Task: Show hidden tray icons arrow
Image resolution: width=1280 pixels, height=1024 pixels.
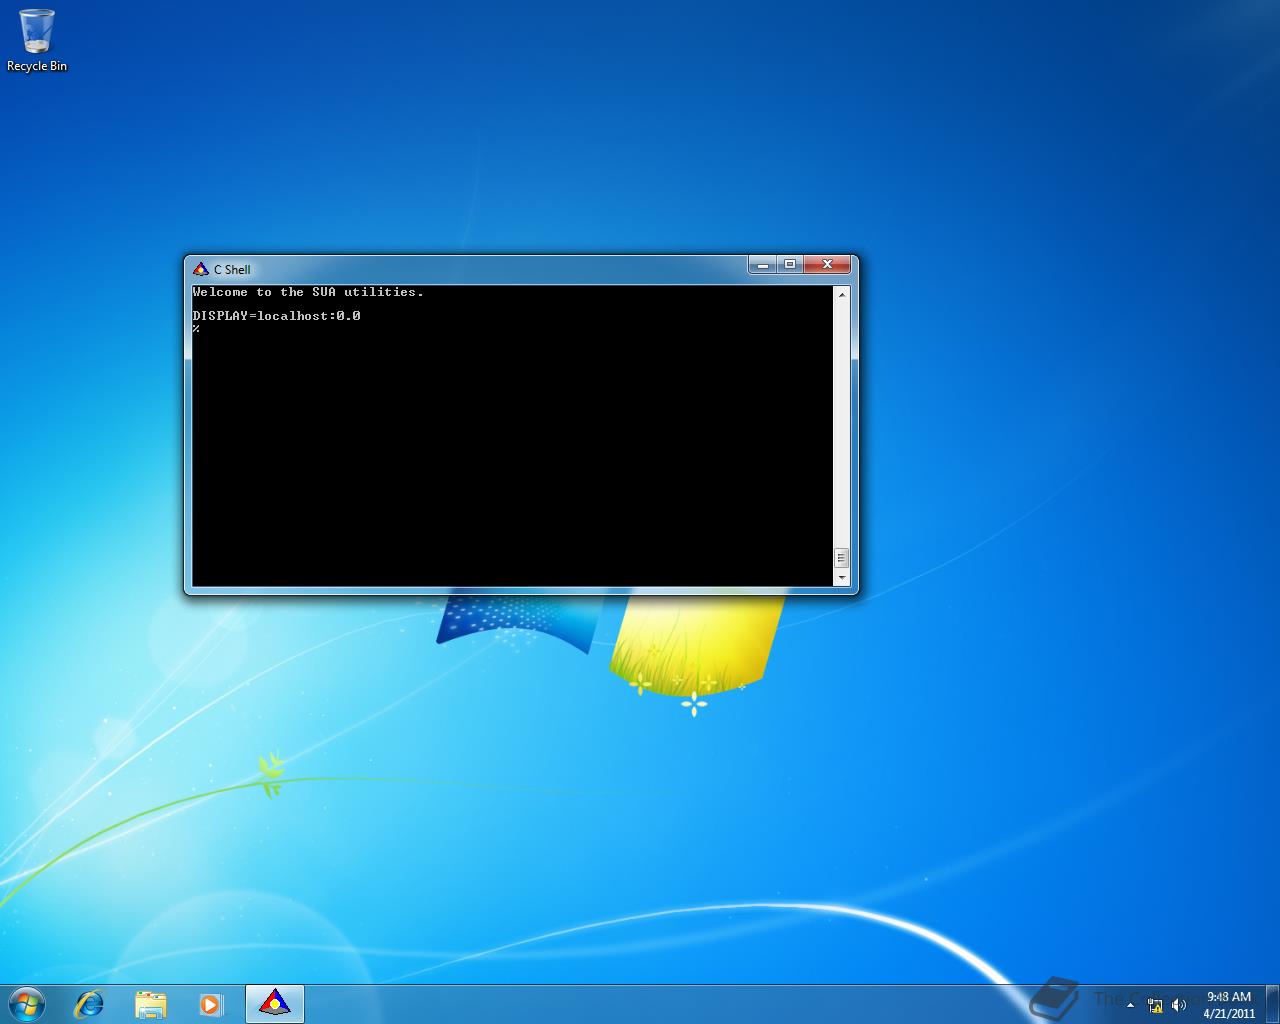Action: pyautogui.click(x=1131, y=1005)
